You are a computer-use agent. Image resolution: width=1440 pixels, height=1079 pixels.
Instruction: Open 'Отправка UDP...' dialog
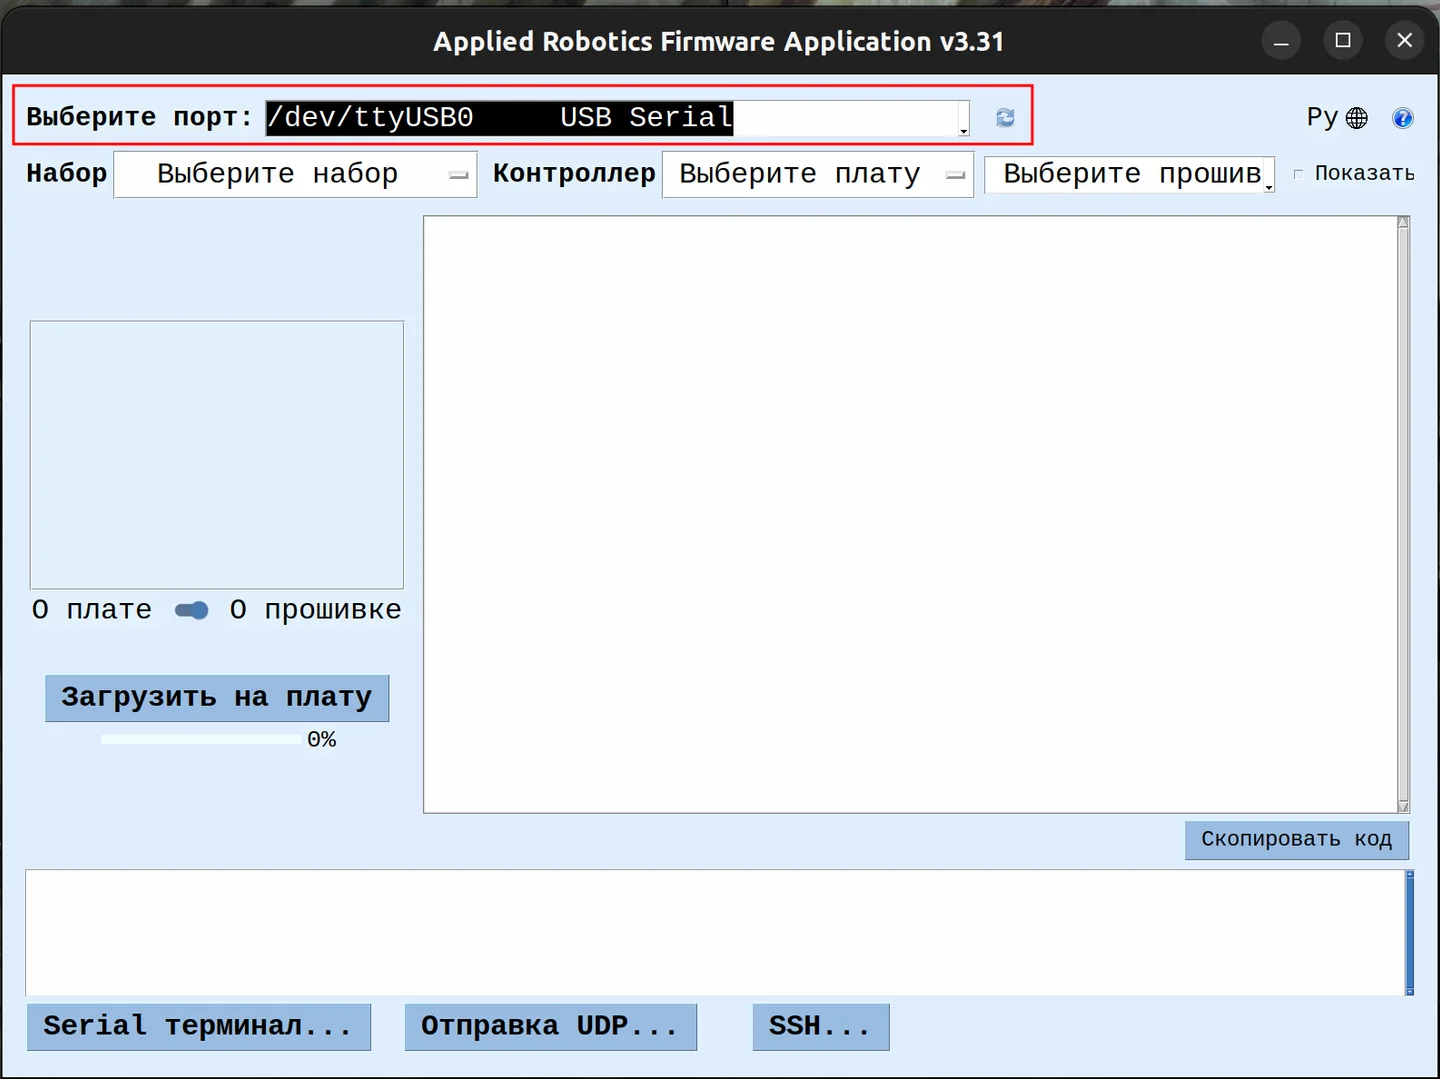point(551,1027)
